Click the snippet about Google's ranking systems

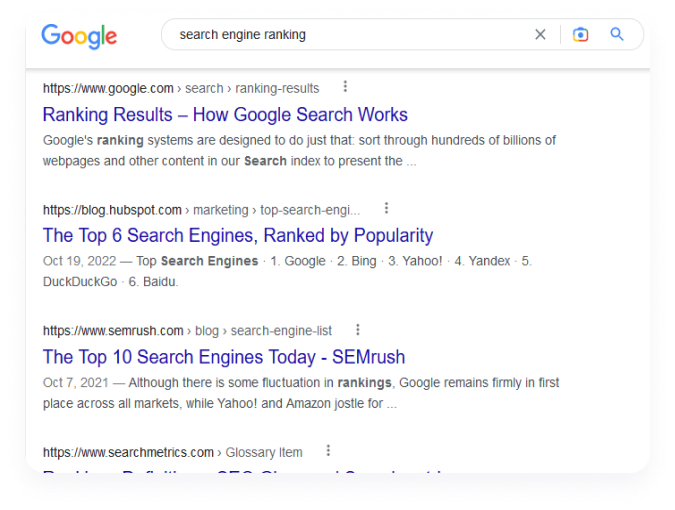299,150
